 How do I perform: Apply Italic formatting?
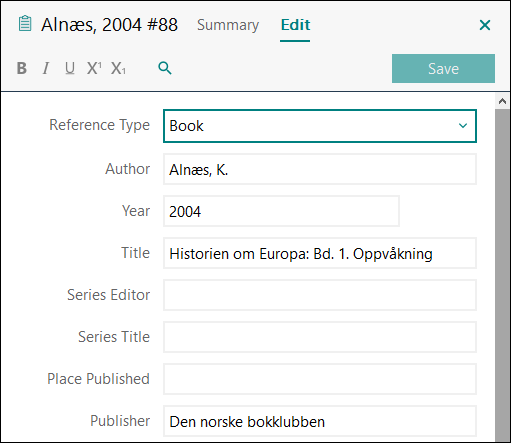tap(46, 68)
